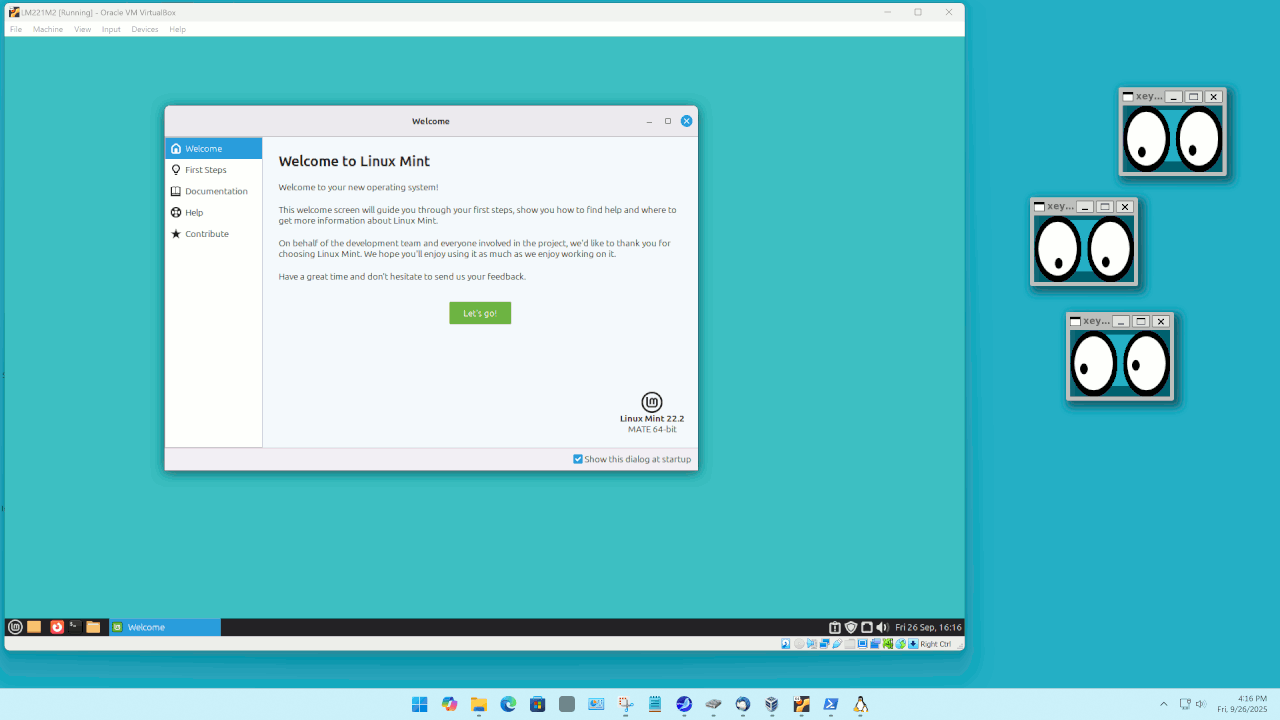Click the Mint panel volume speaker icon

(x=882, y=627)
